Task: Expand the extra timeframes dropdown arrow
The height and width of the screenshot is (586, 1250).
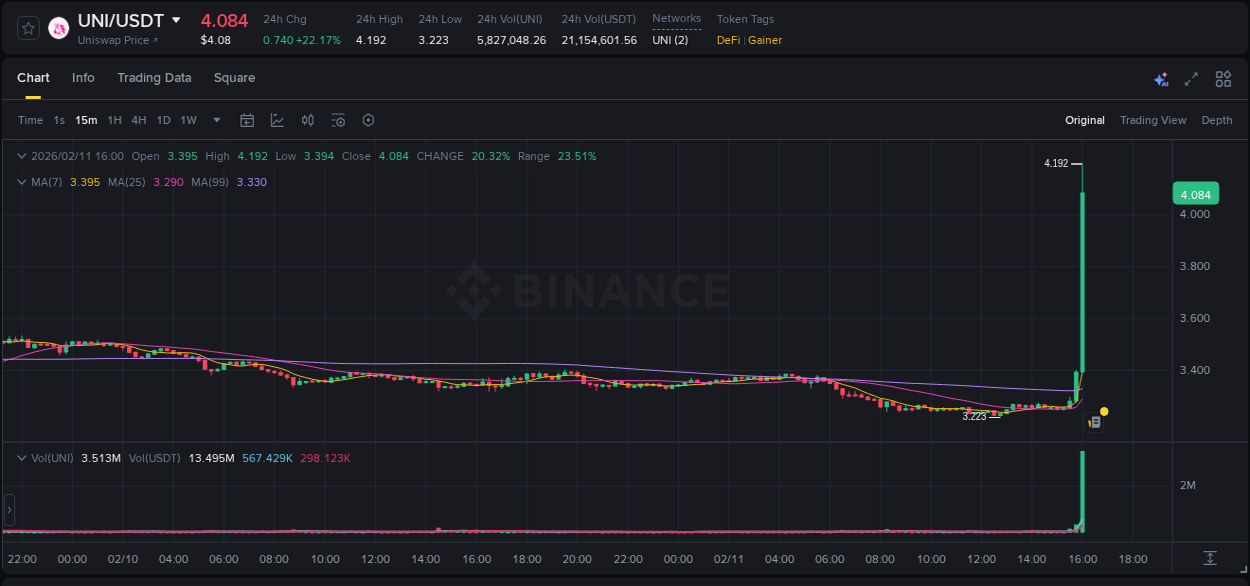Action: tap(216, 119)
